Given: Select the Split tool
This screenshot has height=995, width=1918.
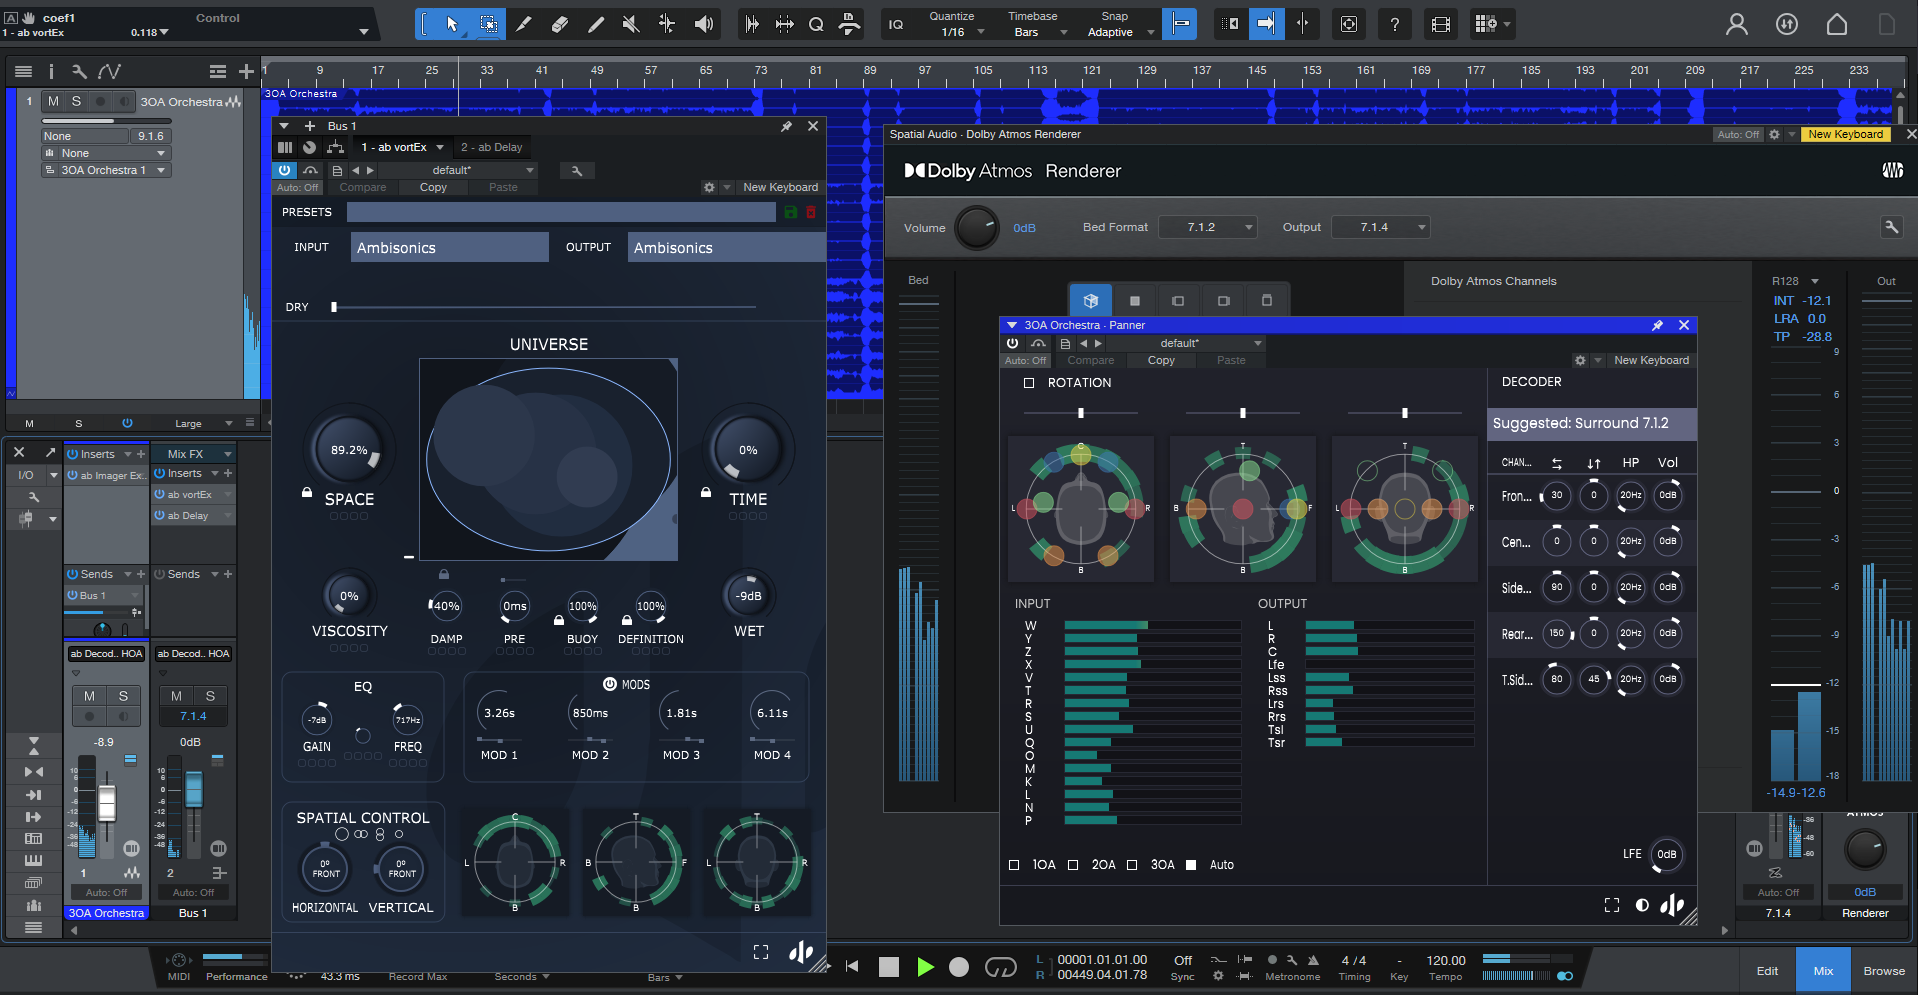Looking at the screenshot, I should [524, 24].
